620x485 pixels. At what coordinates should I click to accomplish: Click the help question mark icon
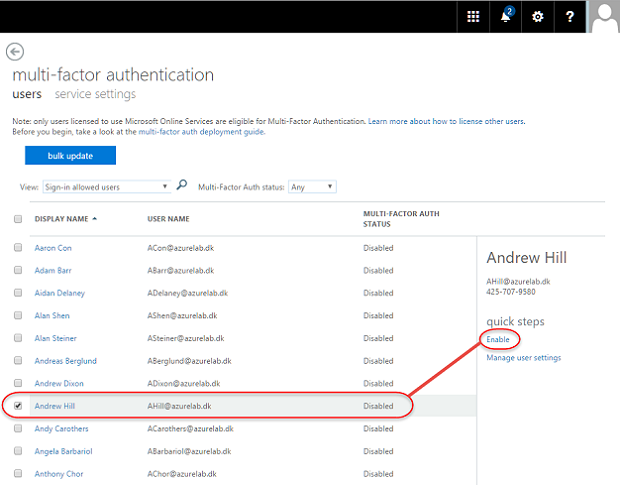pos(570,16)
